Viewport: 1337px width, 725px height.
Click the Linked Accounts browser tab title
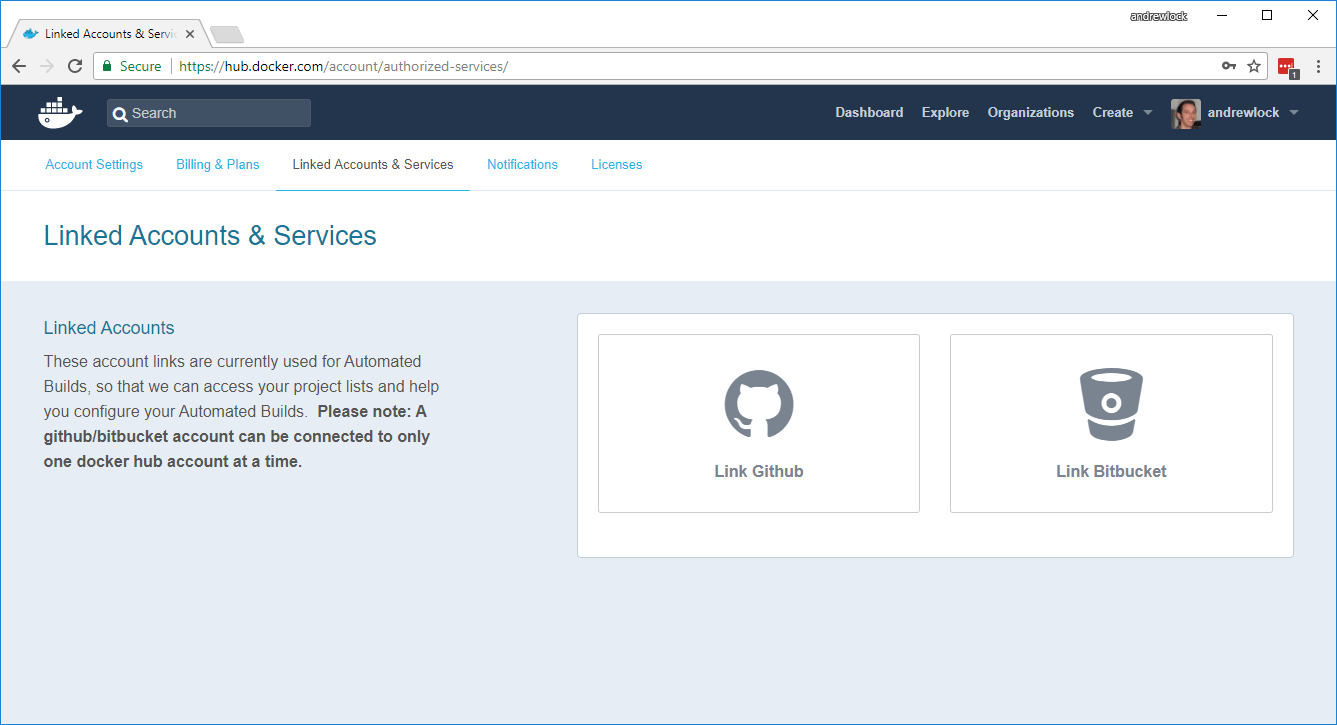pos(110,34)
